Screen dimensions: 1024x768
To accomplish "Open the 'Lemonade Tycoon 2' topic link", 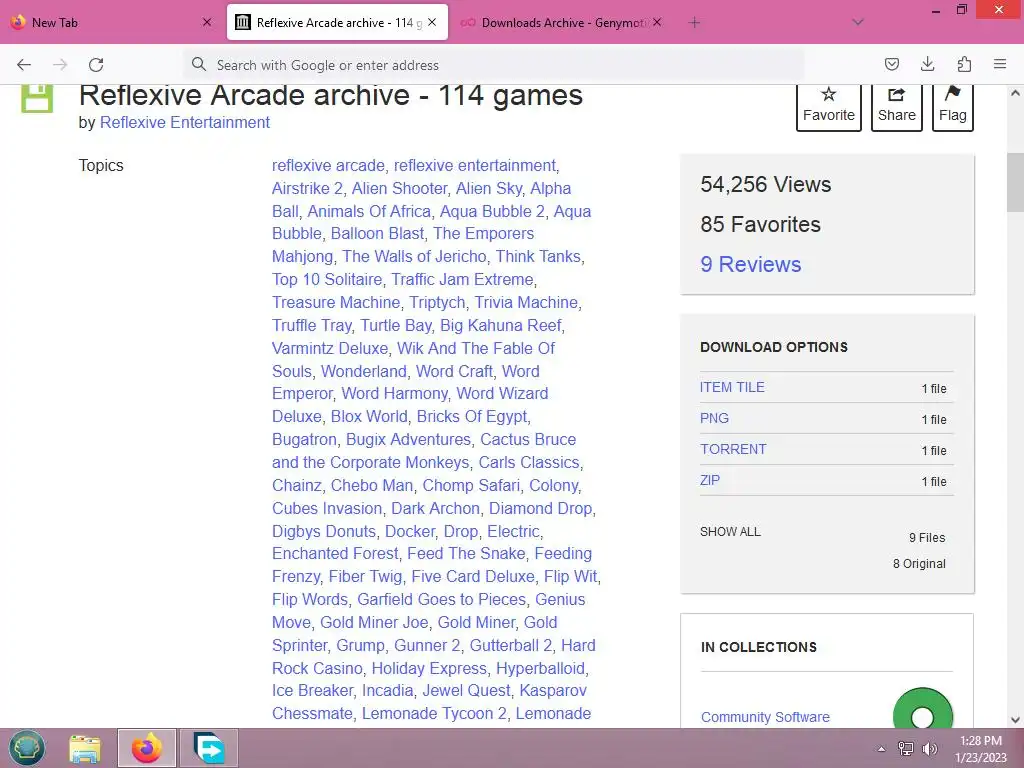I will [434, 713].
